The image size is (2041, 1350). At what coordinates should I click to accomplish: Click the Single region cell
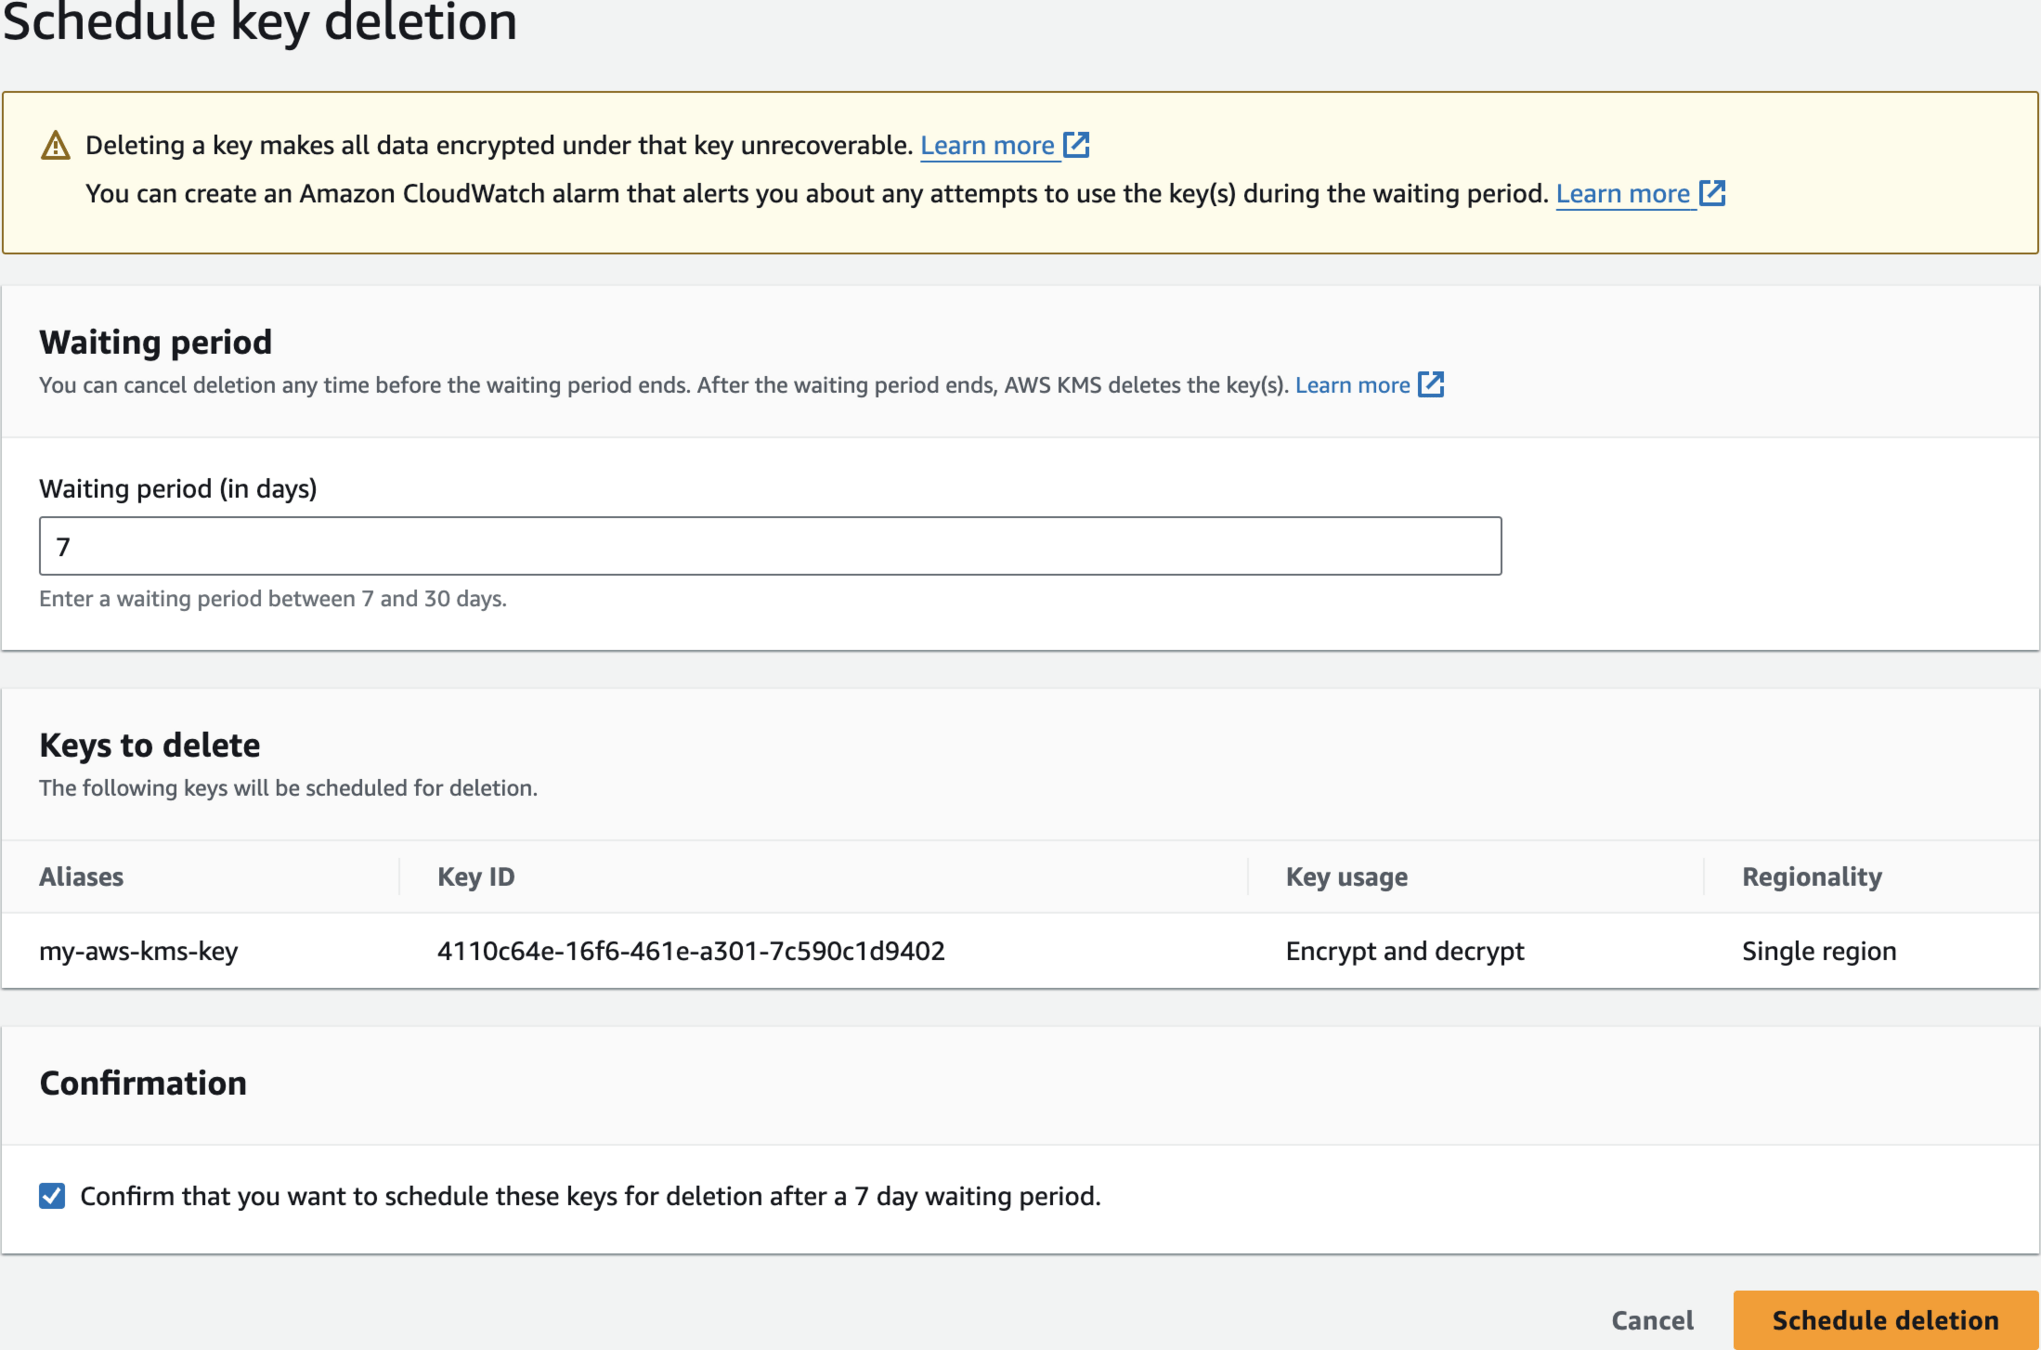(1818, 951)
